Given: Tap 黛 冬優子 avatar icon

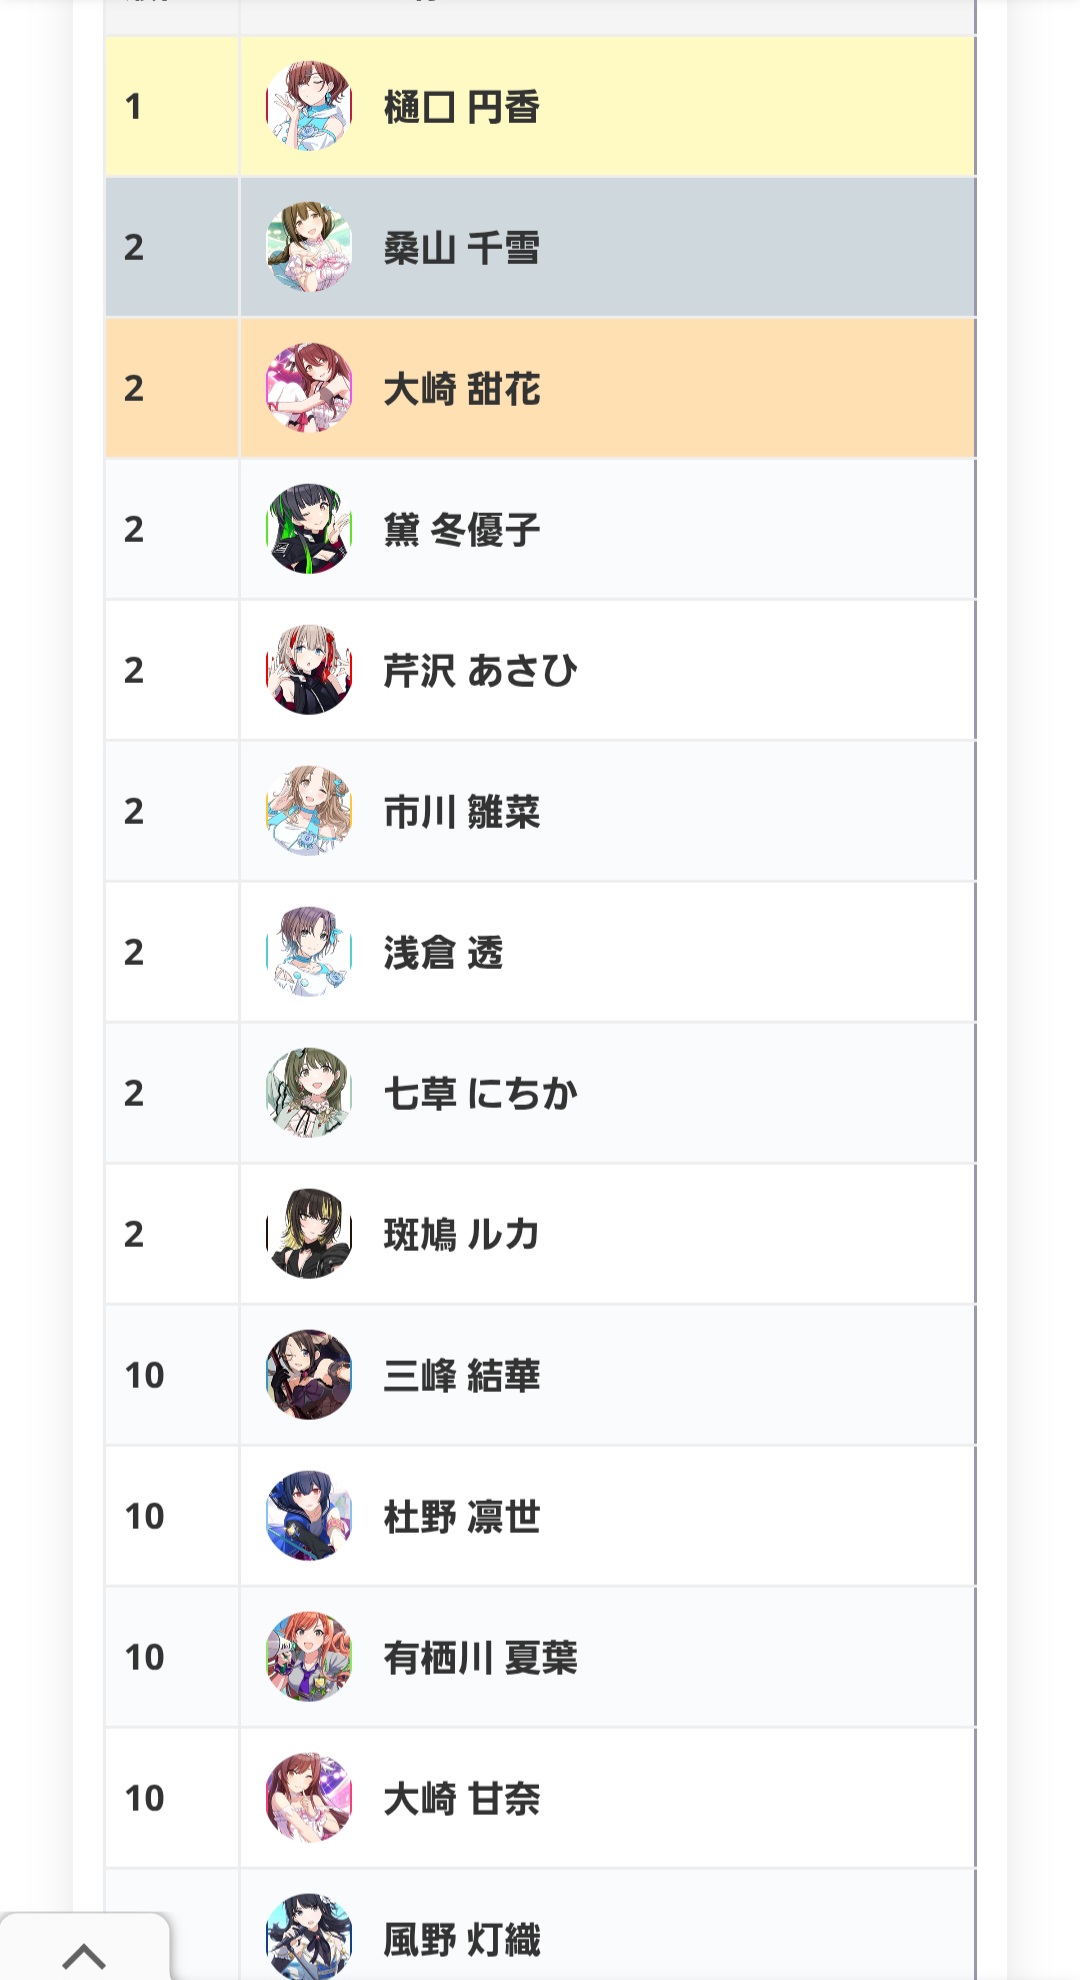Looking at the screenshot, I should [309, 529].
